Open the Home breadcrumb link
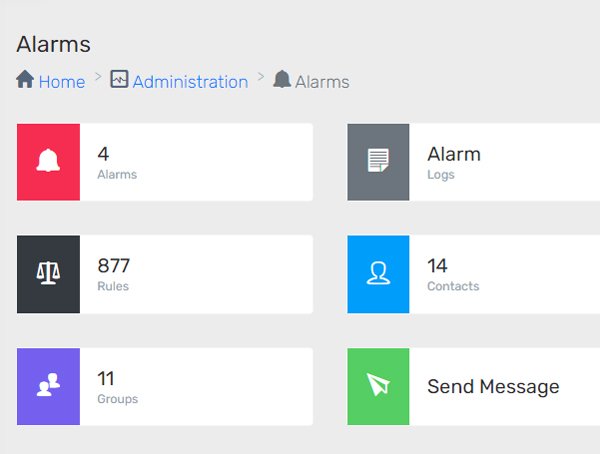The width and height of the screenshot is (600, 454). 61,82
